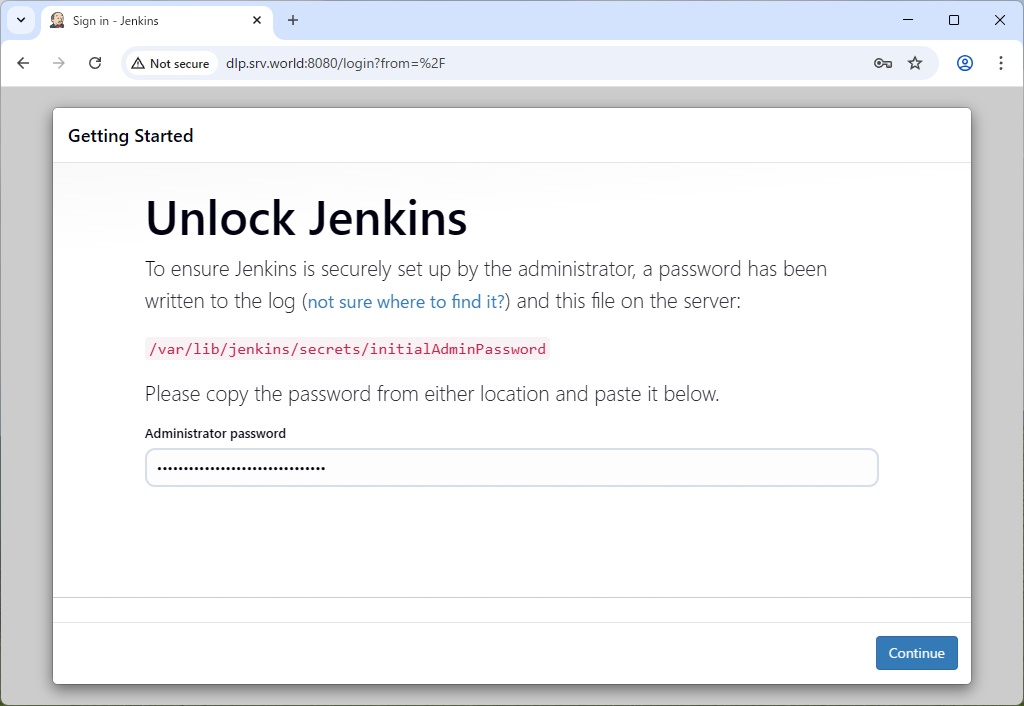
Task: Open the password manager key icon
Action: click(882, 63)
